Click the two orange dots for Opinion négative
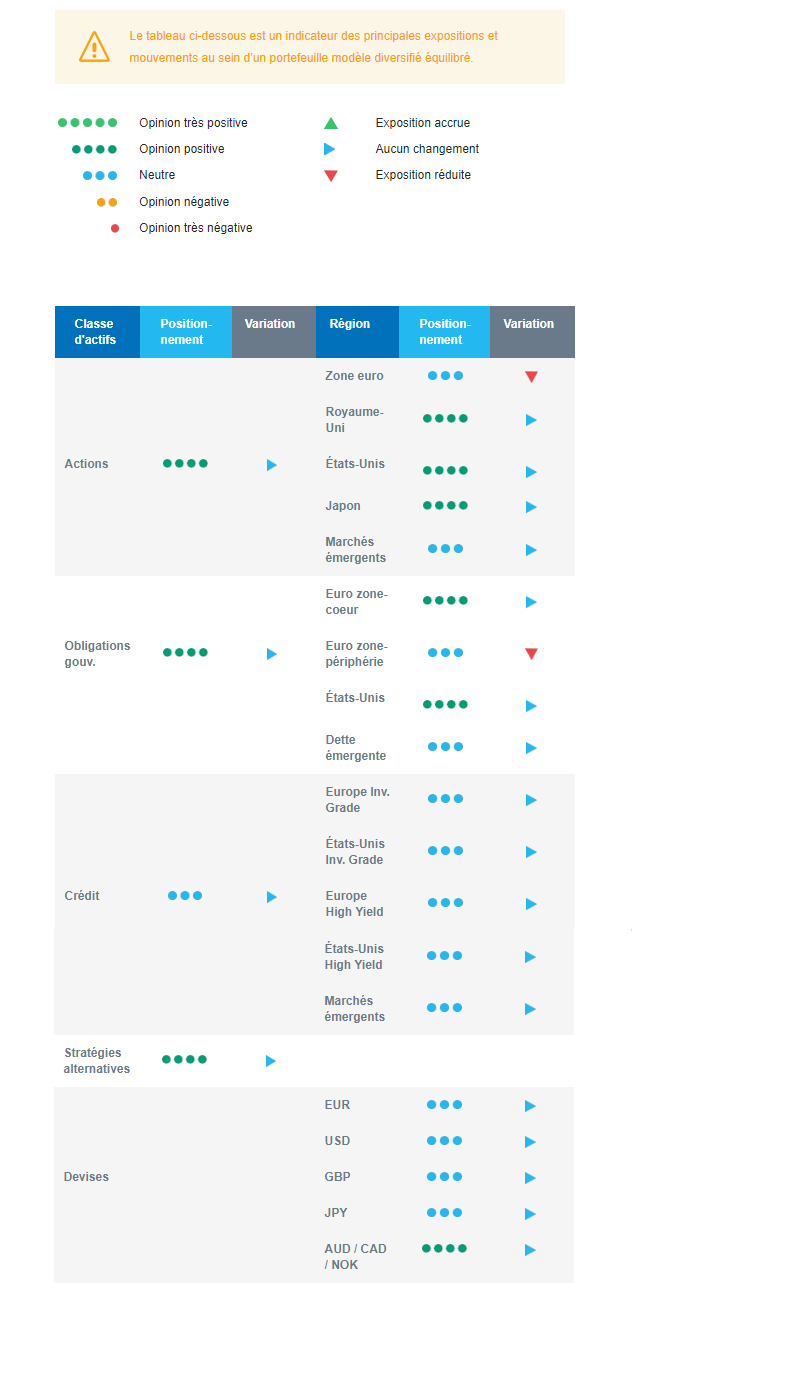The width and height of the screenshot is (800, 1400). 107,202
